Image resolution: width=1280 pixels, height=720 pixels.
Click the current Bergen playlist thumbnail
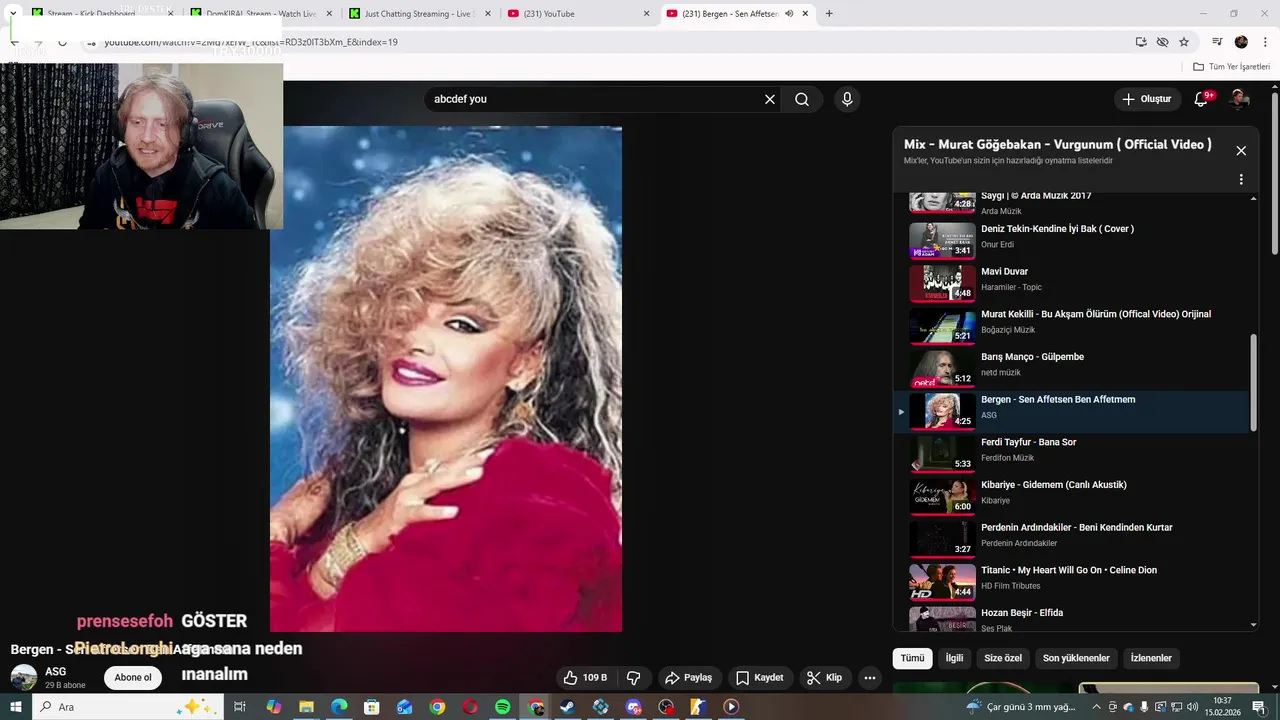tap(942, 411)
